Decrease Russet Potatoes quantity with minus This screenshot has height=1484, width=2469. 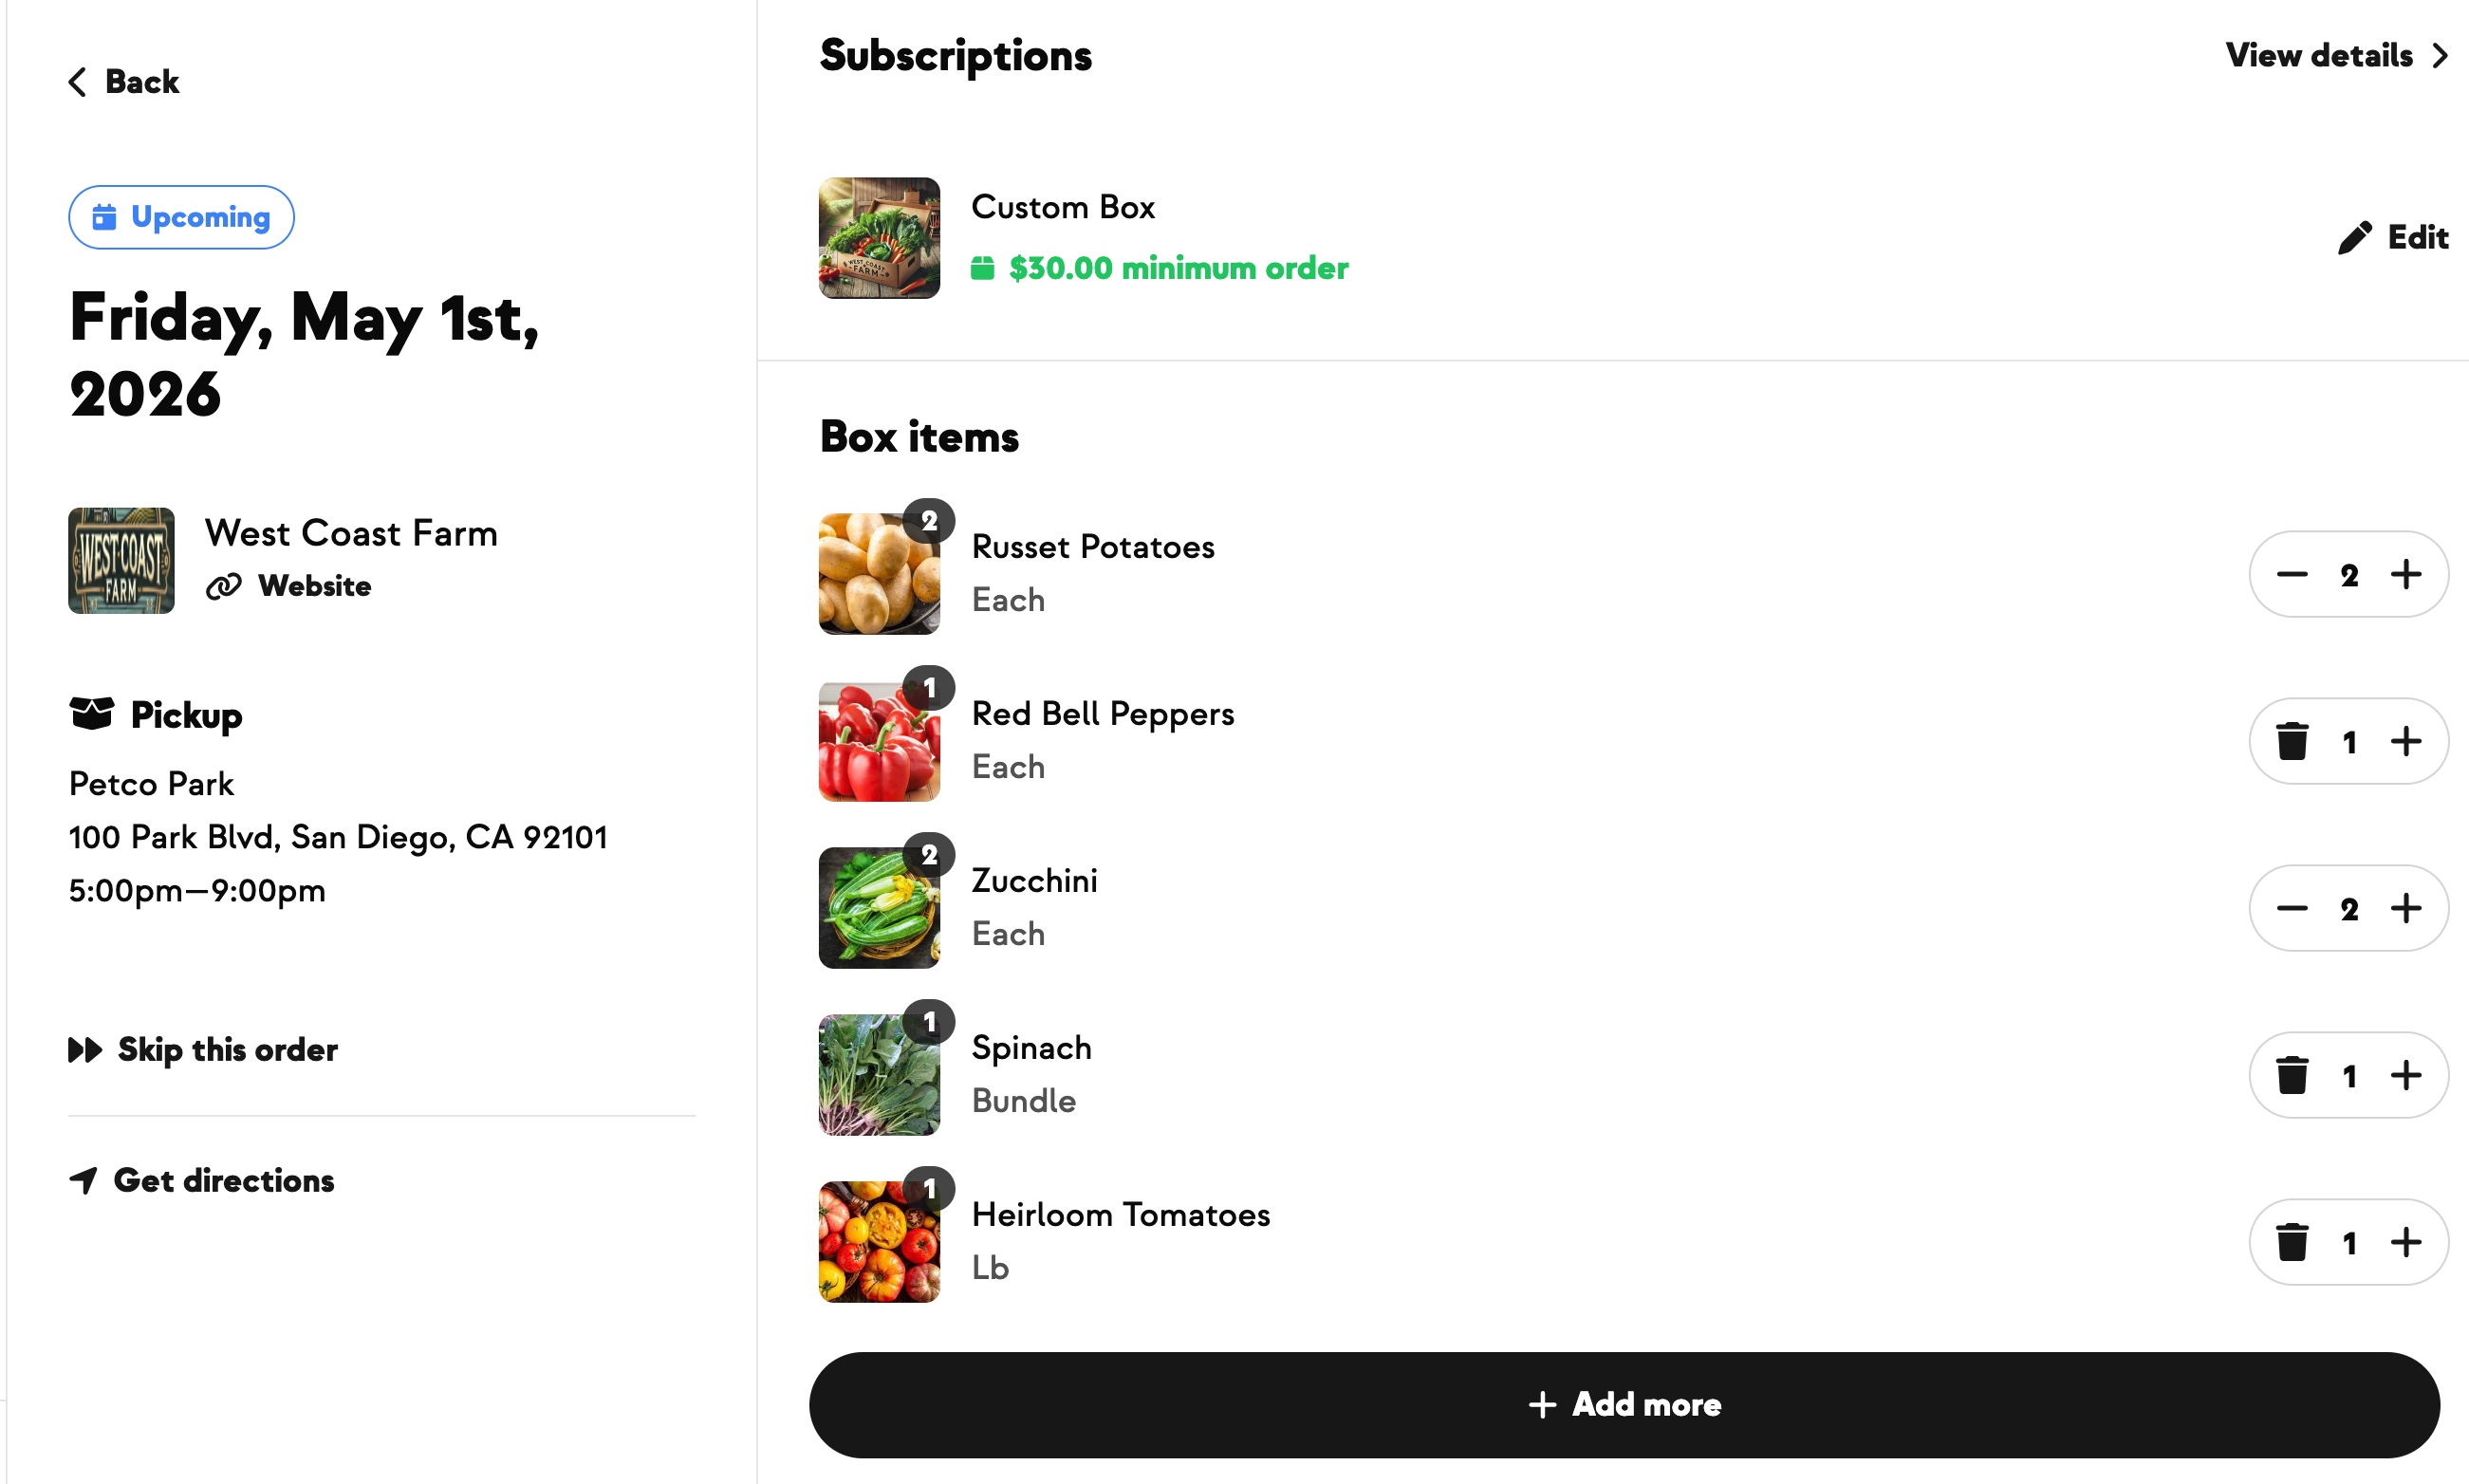pos(2291,575)
